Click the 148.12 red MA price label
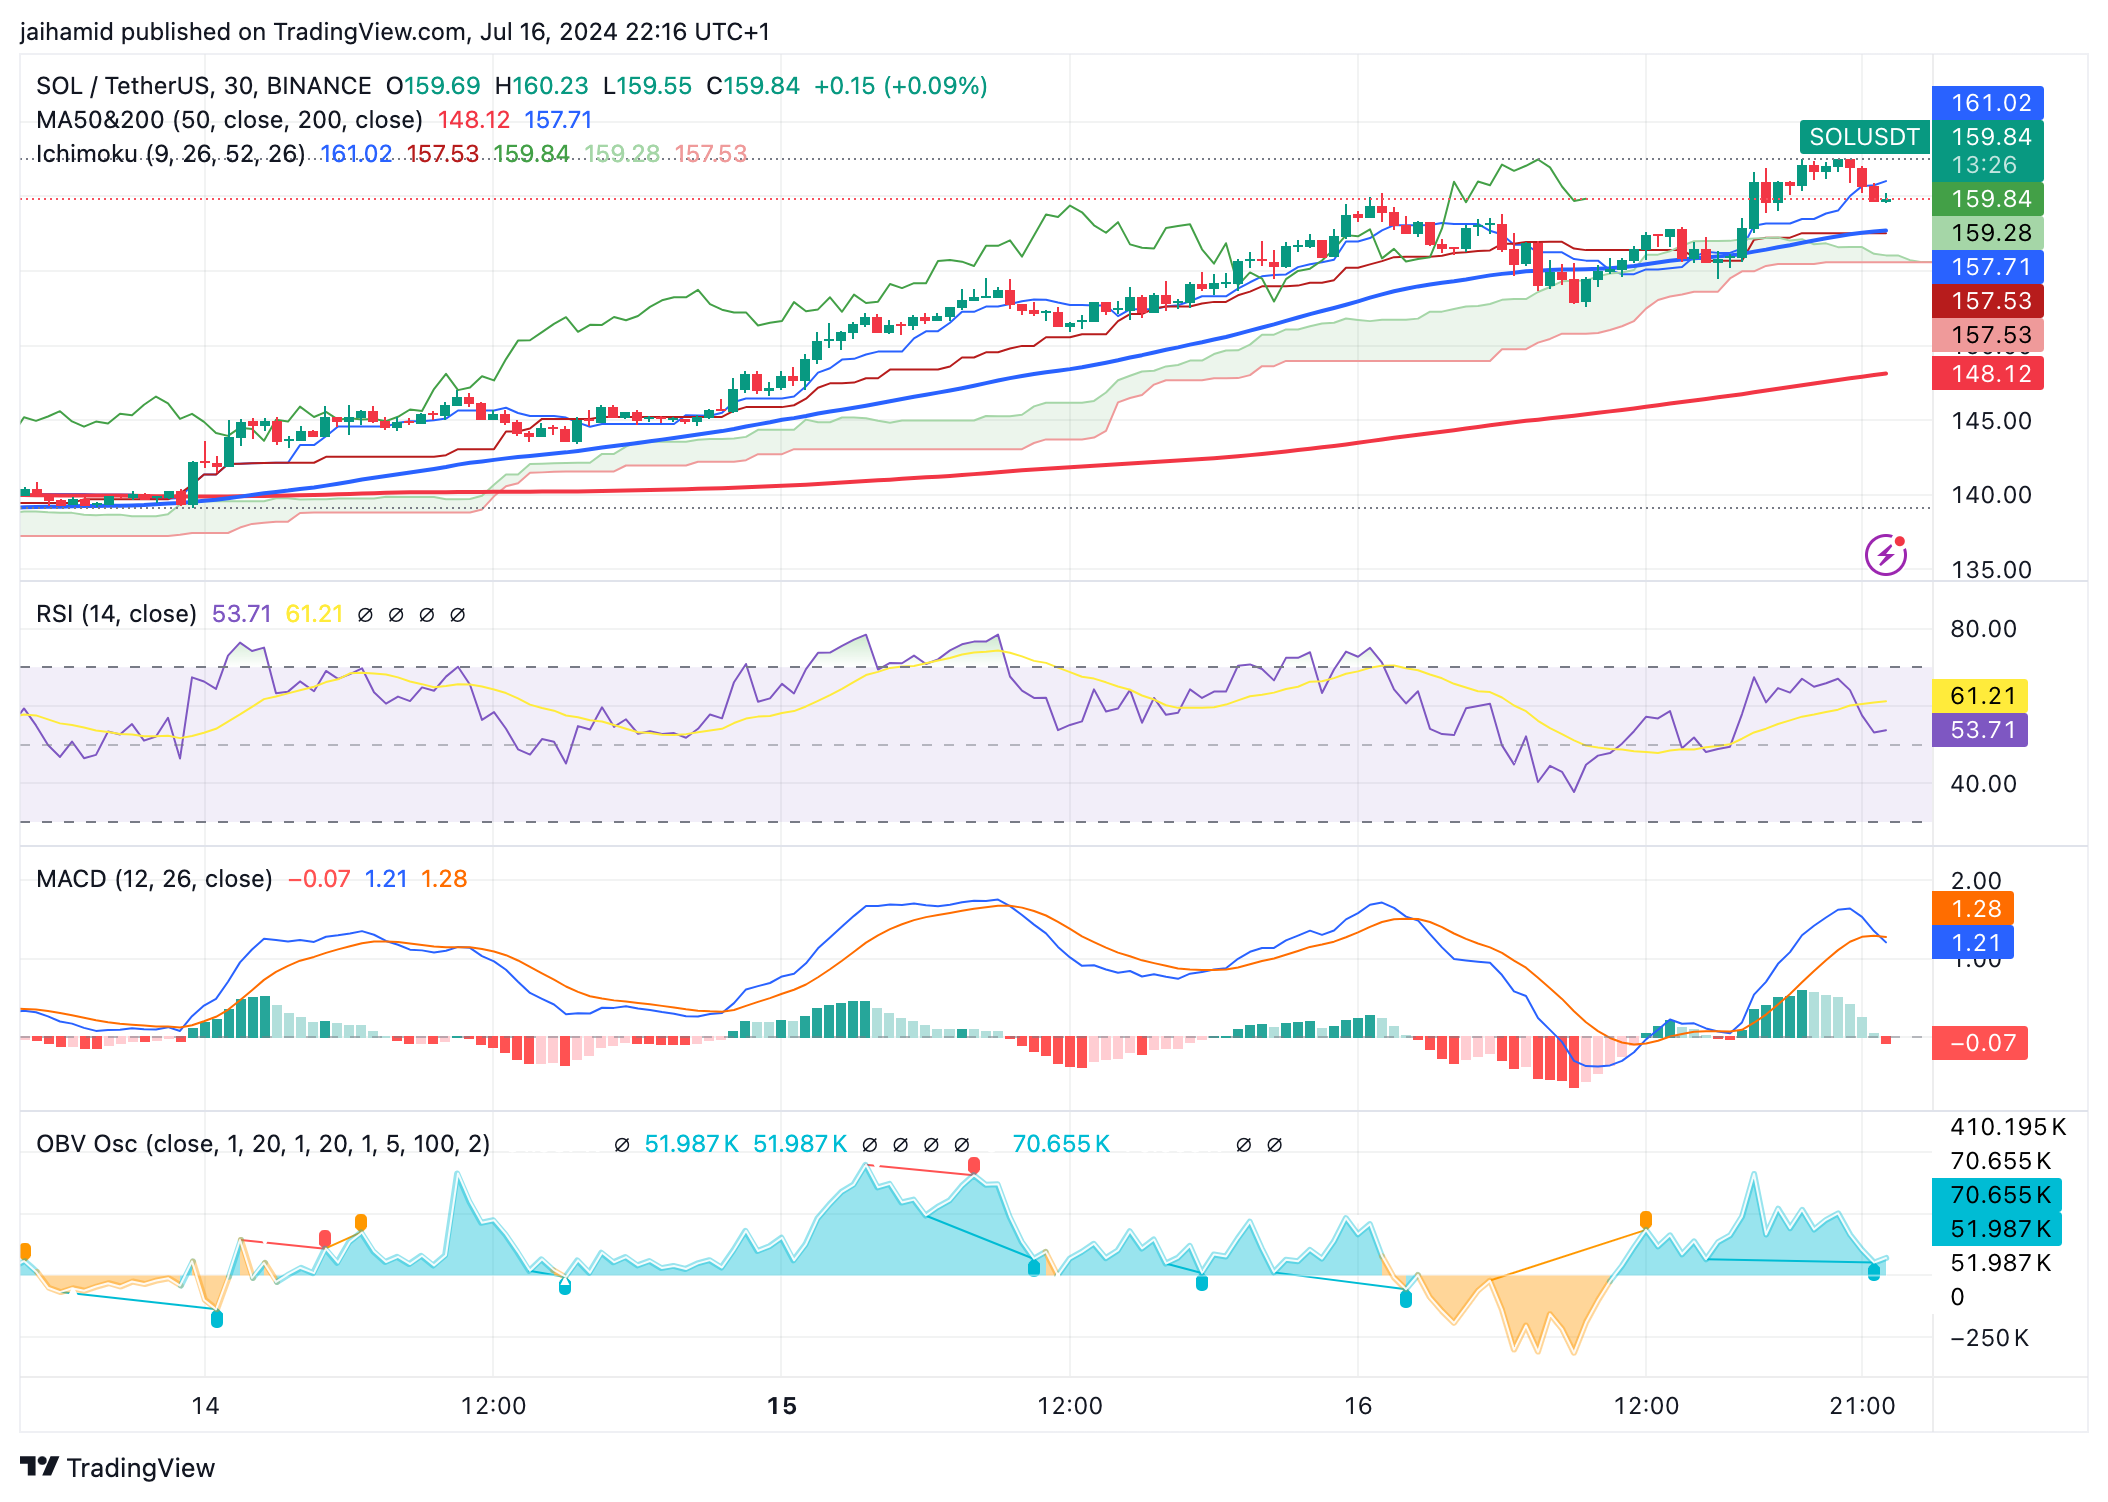Image resolution: width=2108 pixels, height=1502 pixels. coord(1987,374)
